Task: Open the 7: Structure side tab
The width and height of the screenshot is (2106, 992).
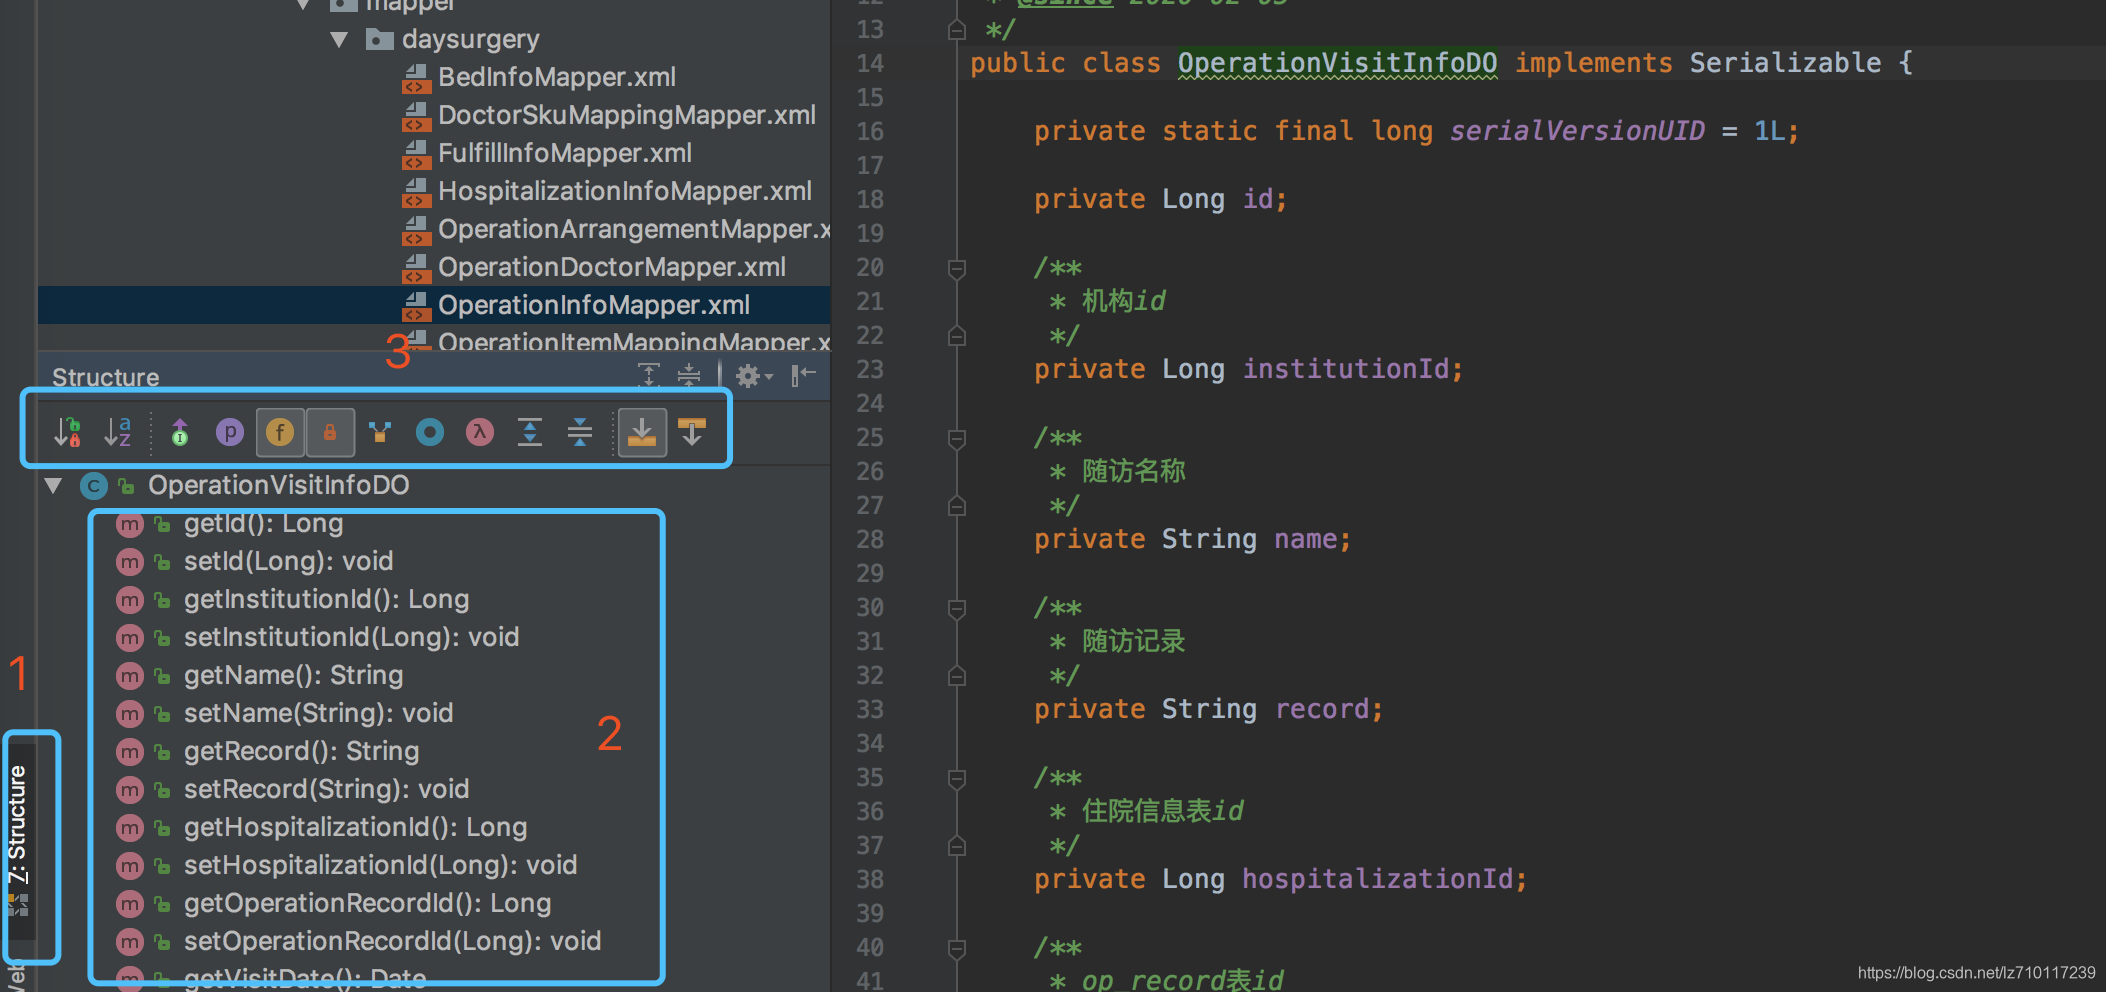Action: point(18,842)
